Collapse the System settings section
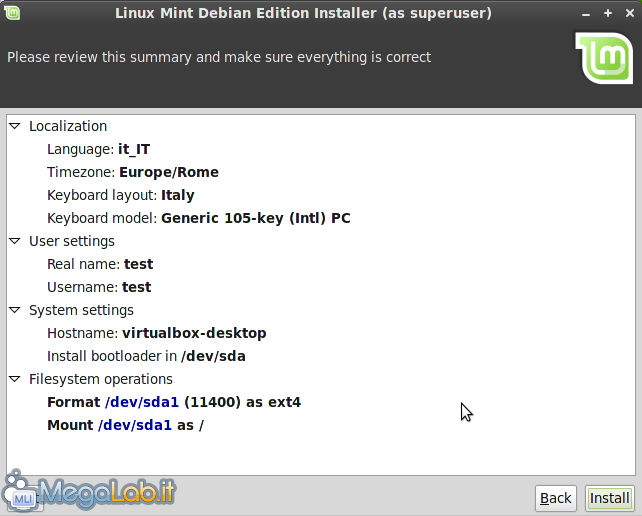Image resolution: width=642 pixels, height=516 pixels. point(14,310)
